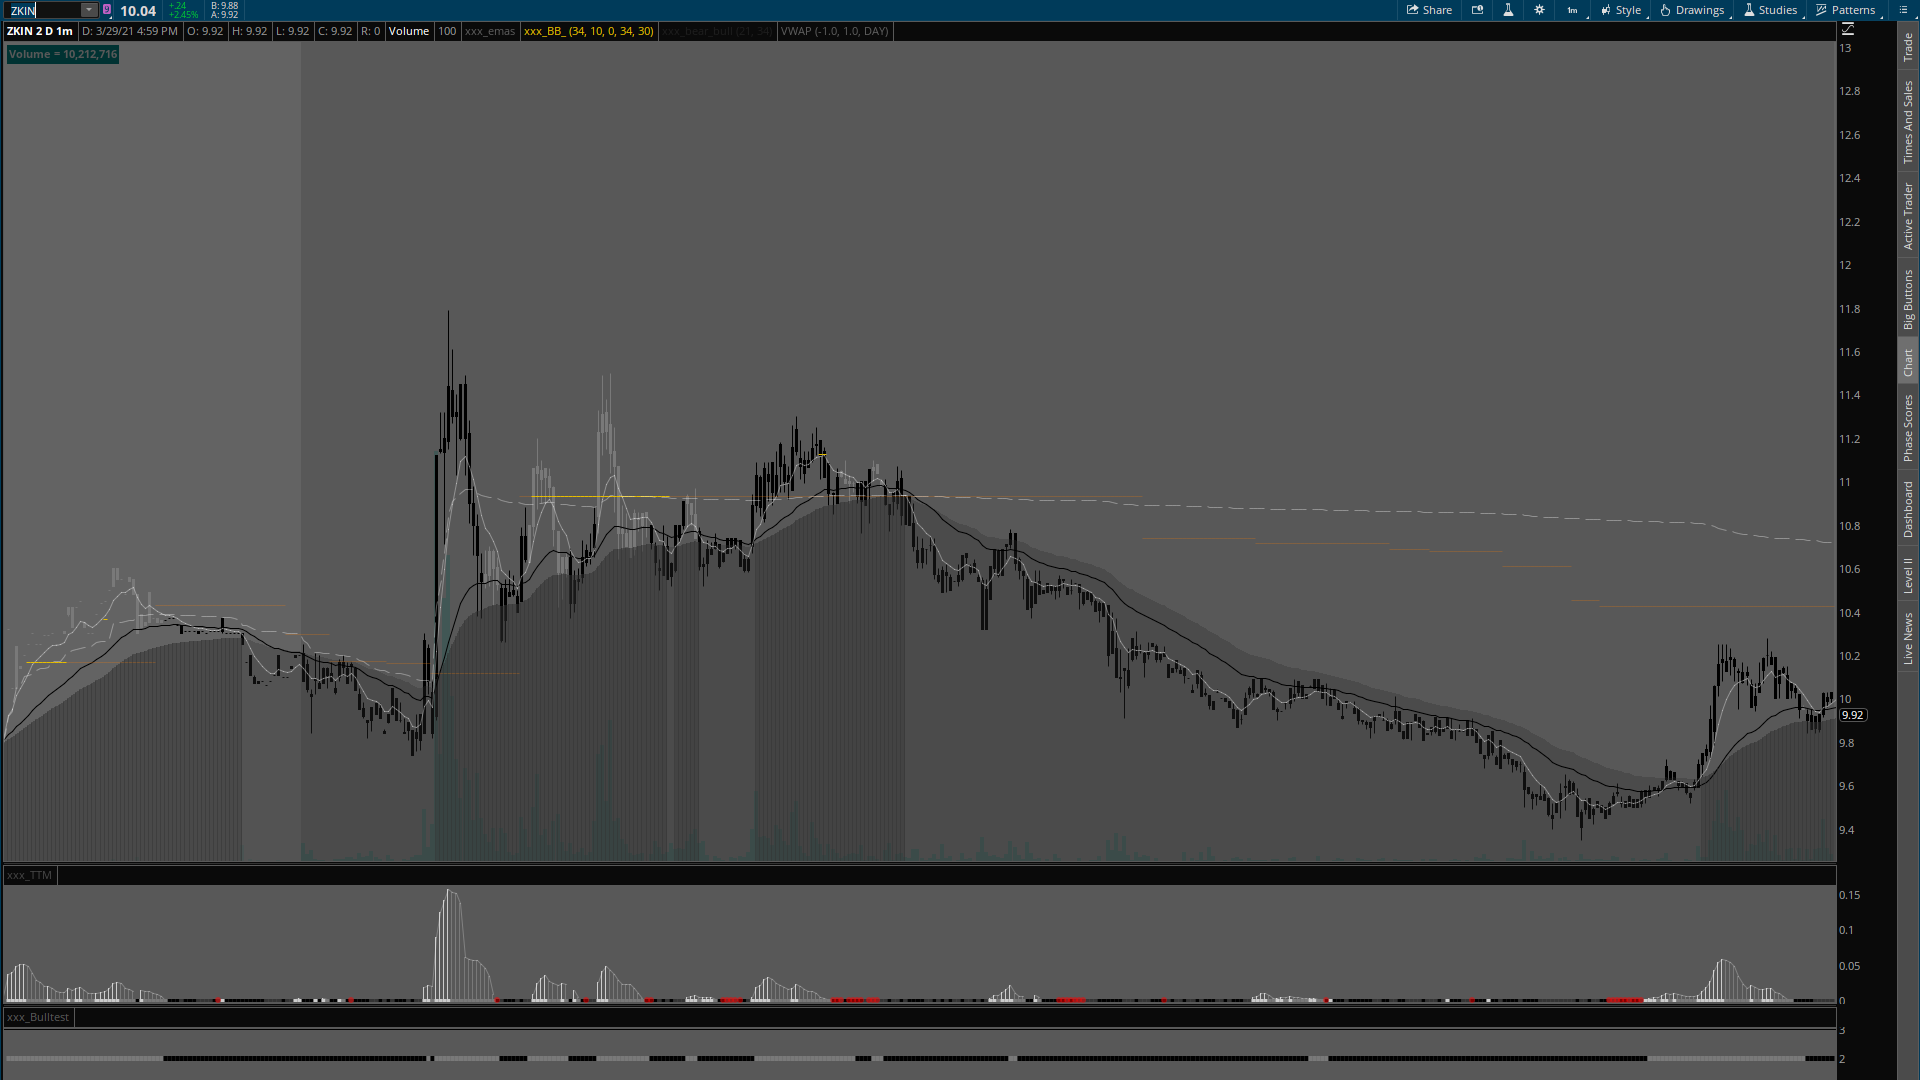Screen dimensions: 1920x1080
Task: Click the VWAP study label
Action: (x=834, y=31)
